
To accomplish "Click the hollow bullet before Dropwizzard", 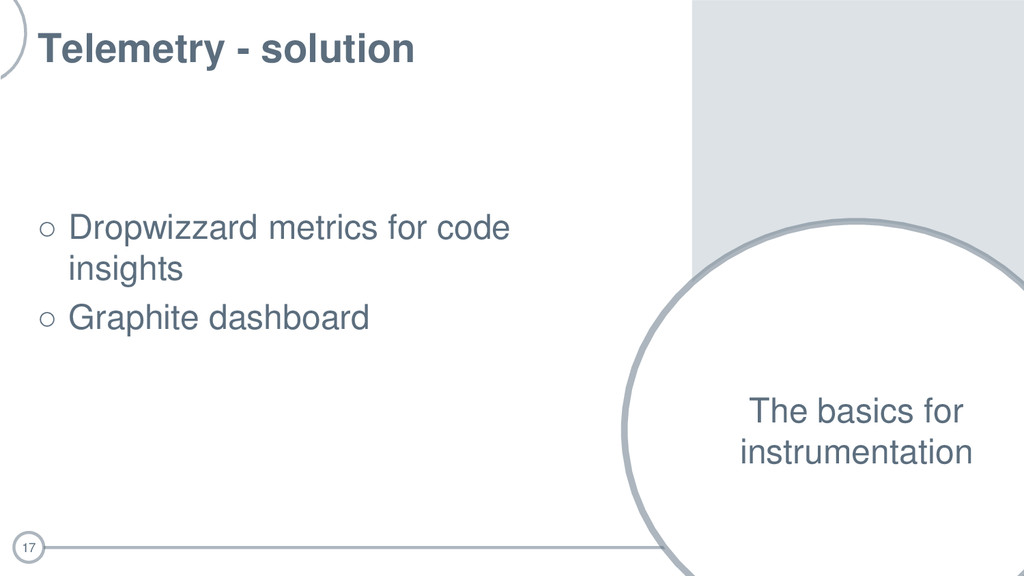I will 47,229.
